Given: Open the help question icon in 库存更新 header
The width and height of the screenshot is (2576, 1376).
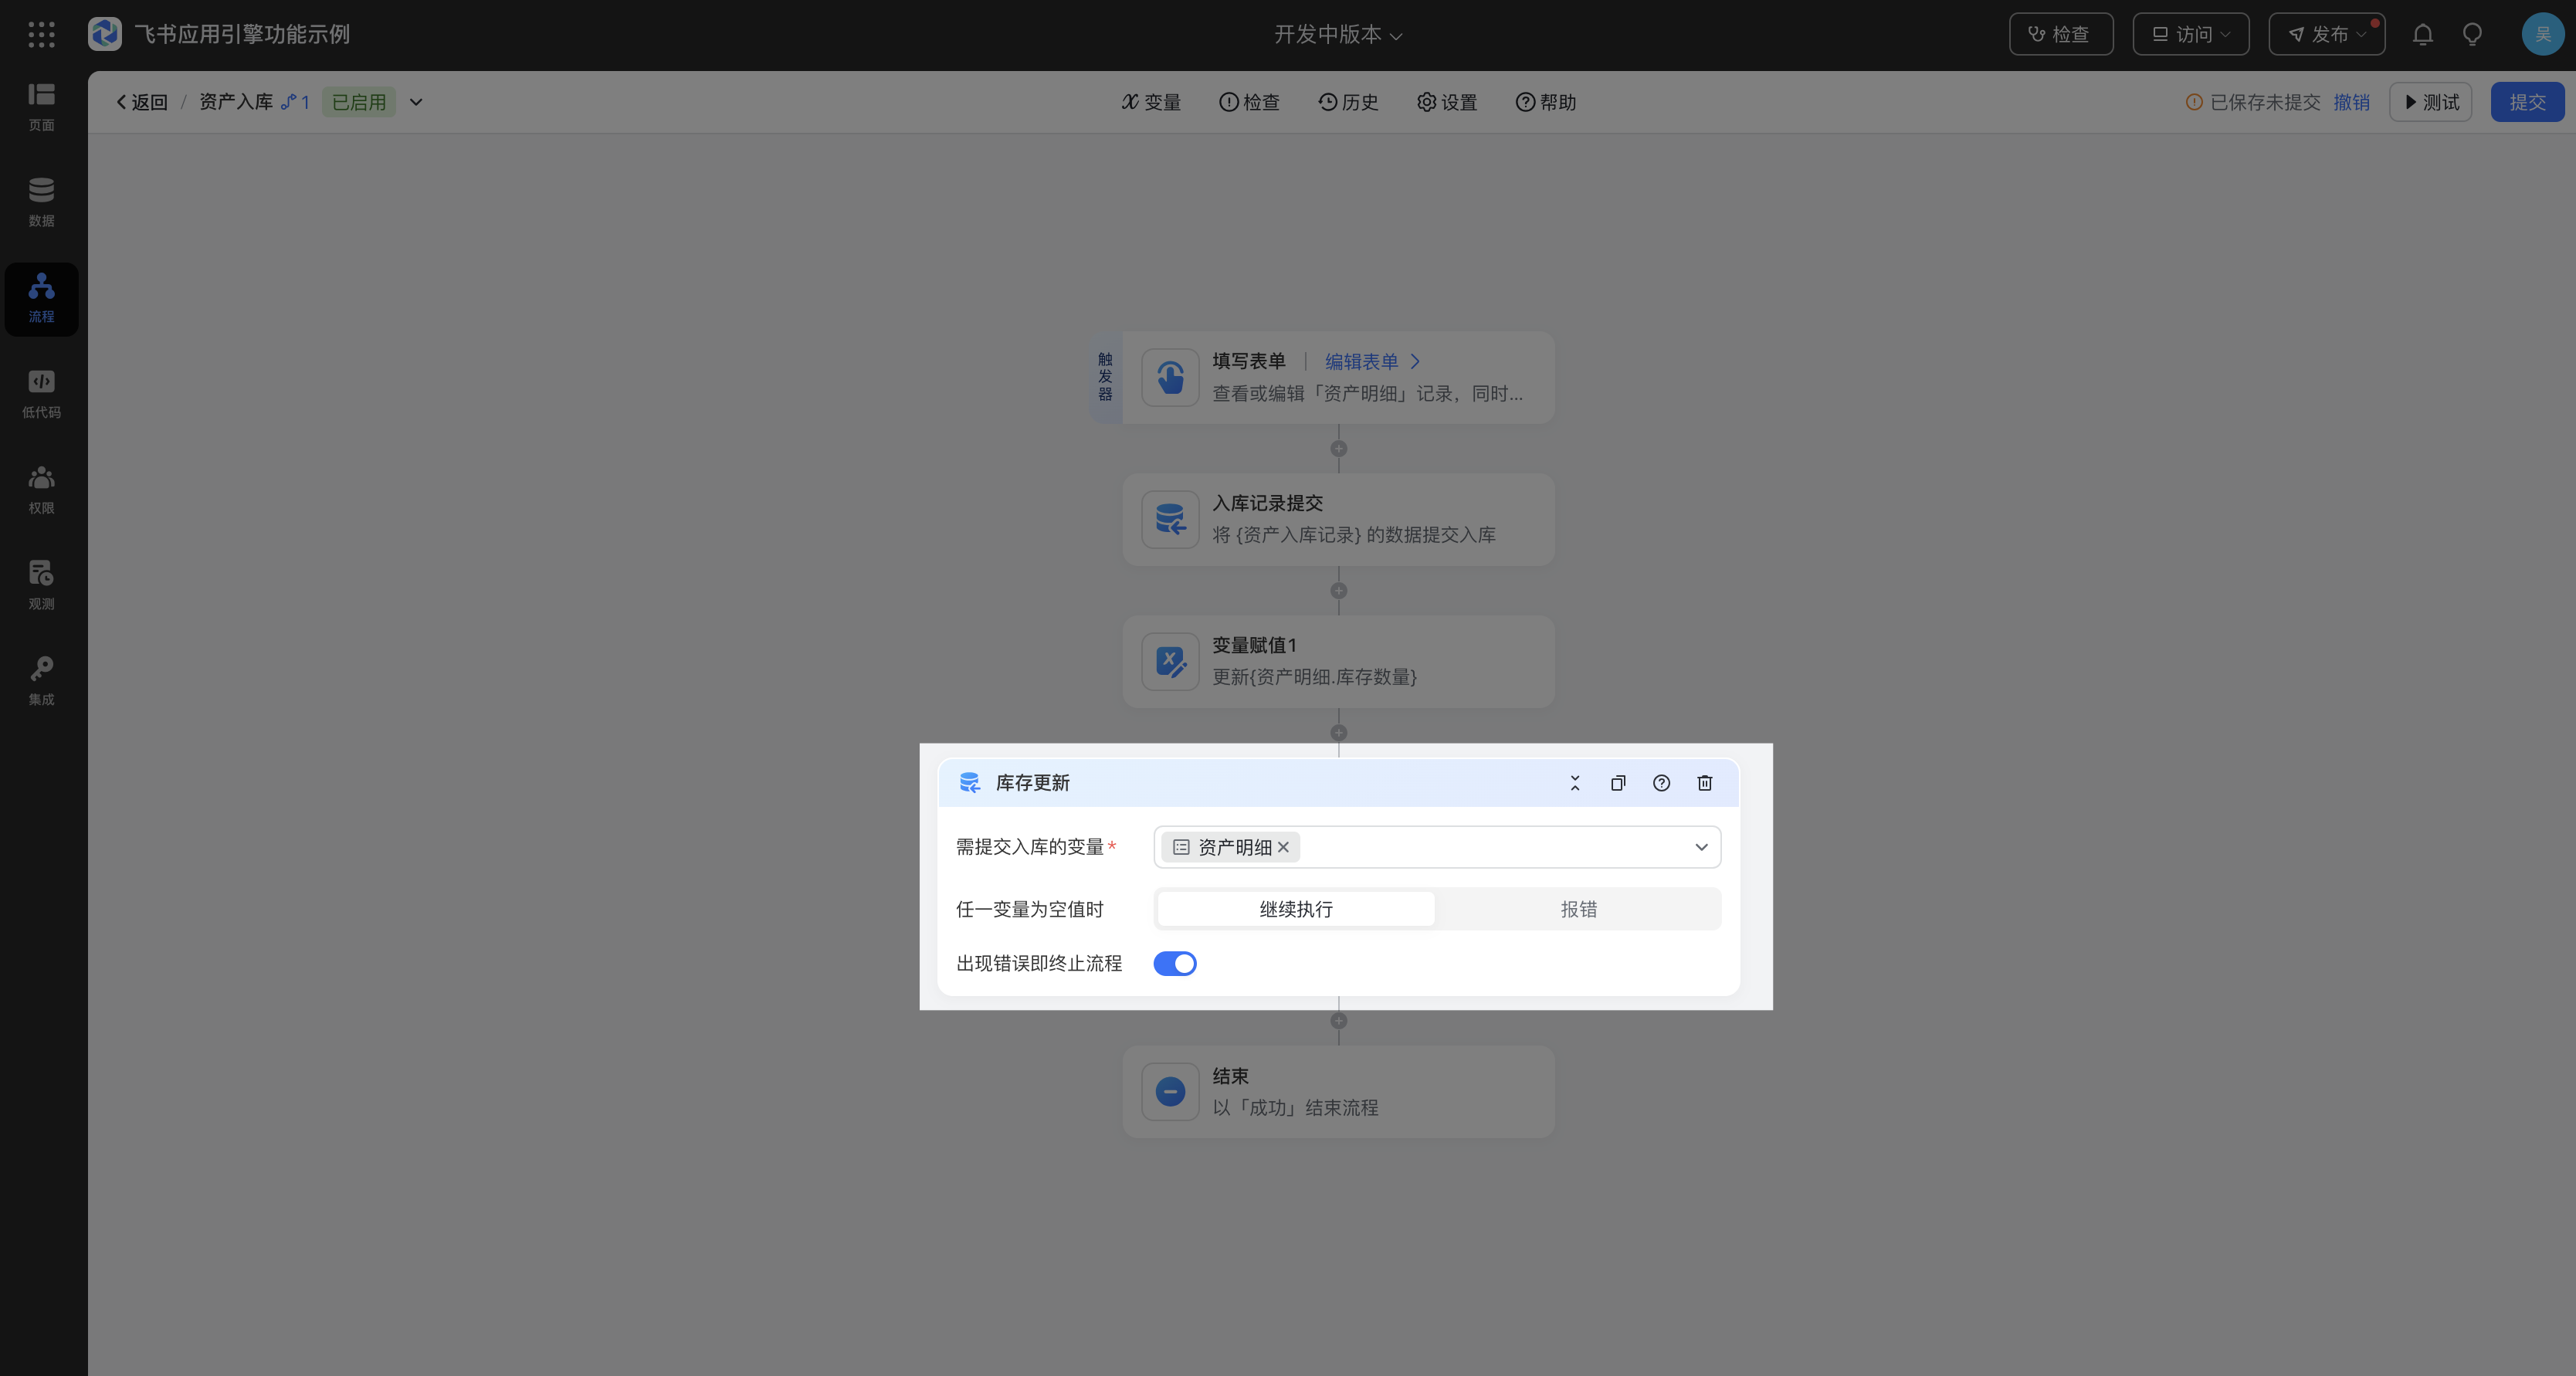Looking at the screenshot, I should tap(1661, 783).
